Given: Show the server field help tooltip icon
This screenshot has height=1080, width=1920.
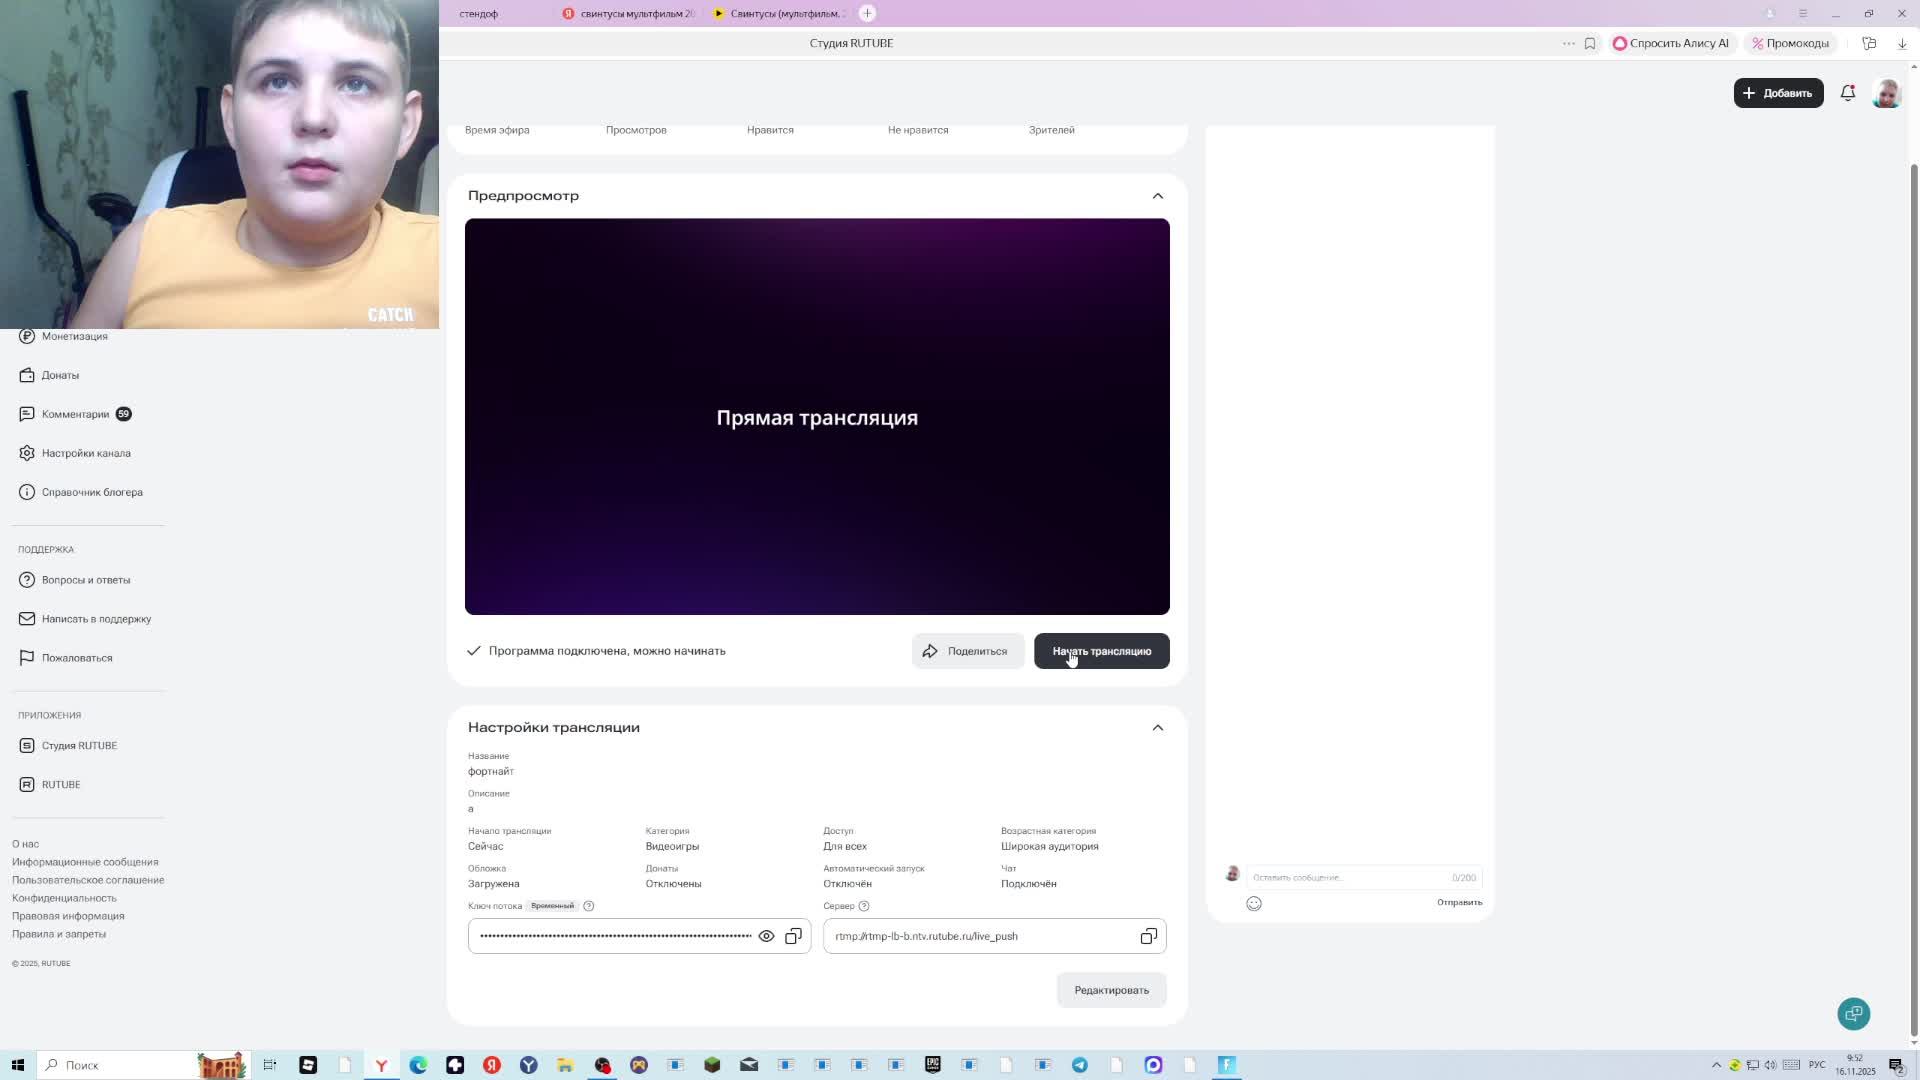Looking at the screenshot, I should coord(864,907).
